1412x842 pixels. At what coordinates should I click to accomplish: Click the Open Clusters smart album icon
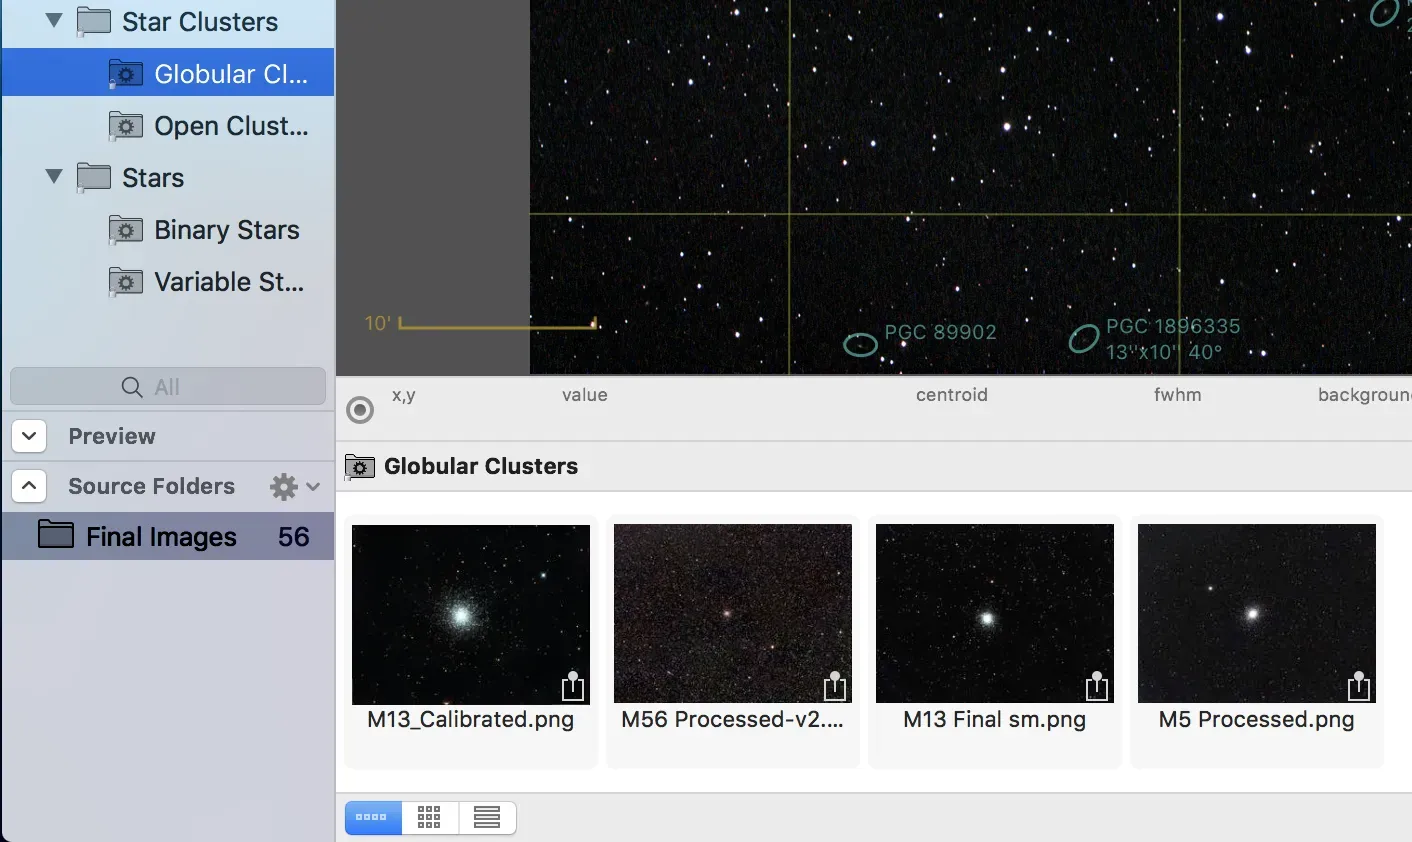pyautogui.click(x=124, y=125)
